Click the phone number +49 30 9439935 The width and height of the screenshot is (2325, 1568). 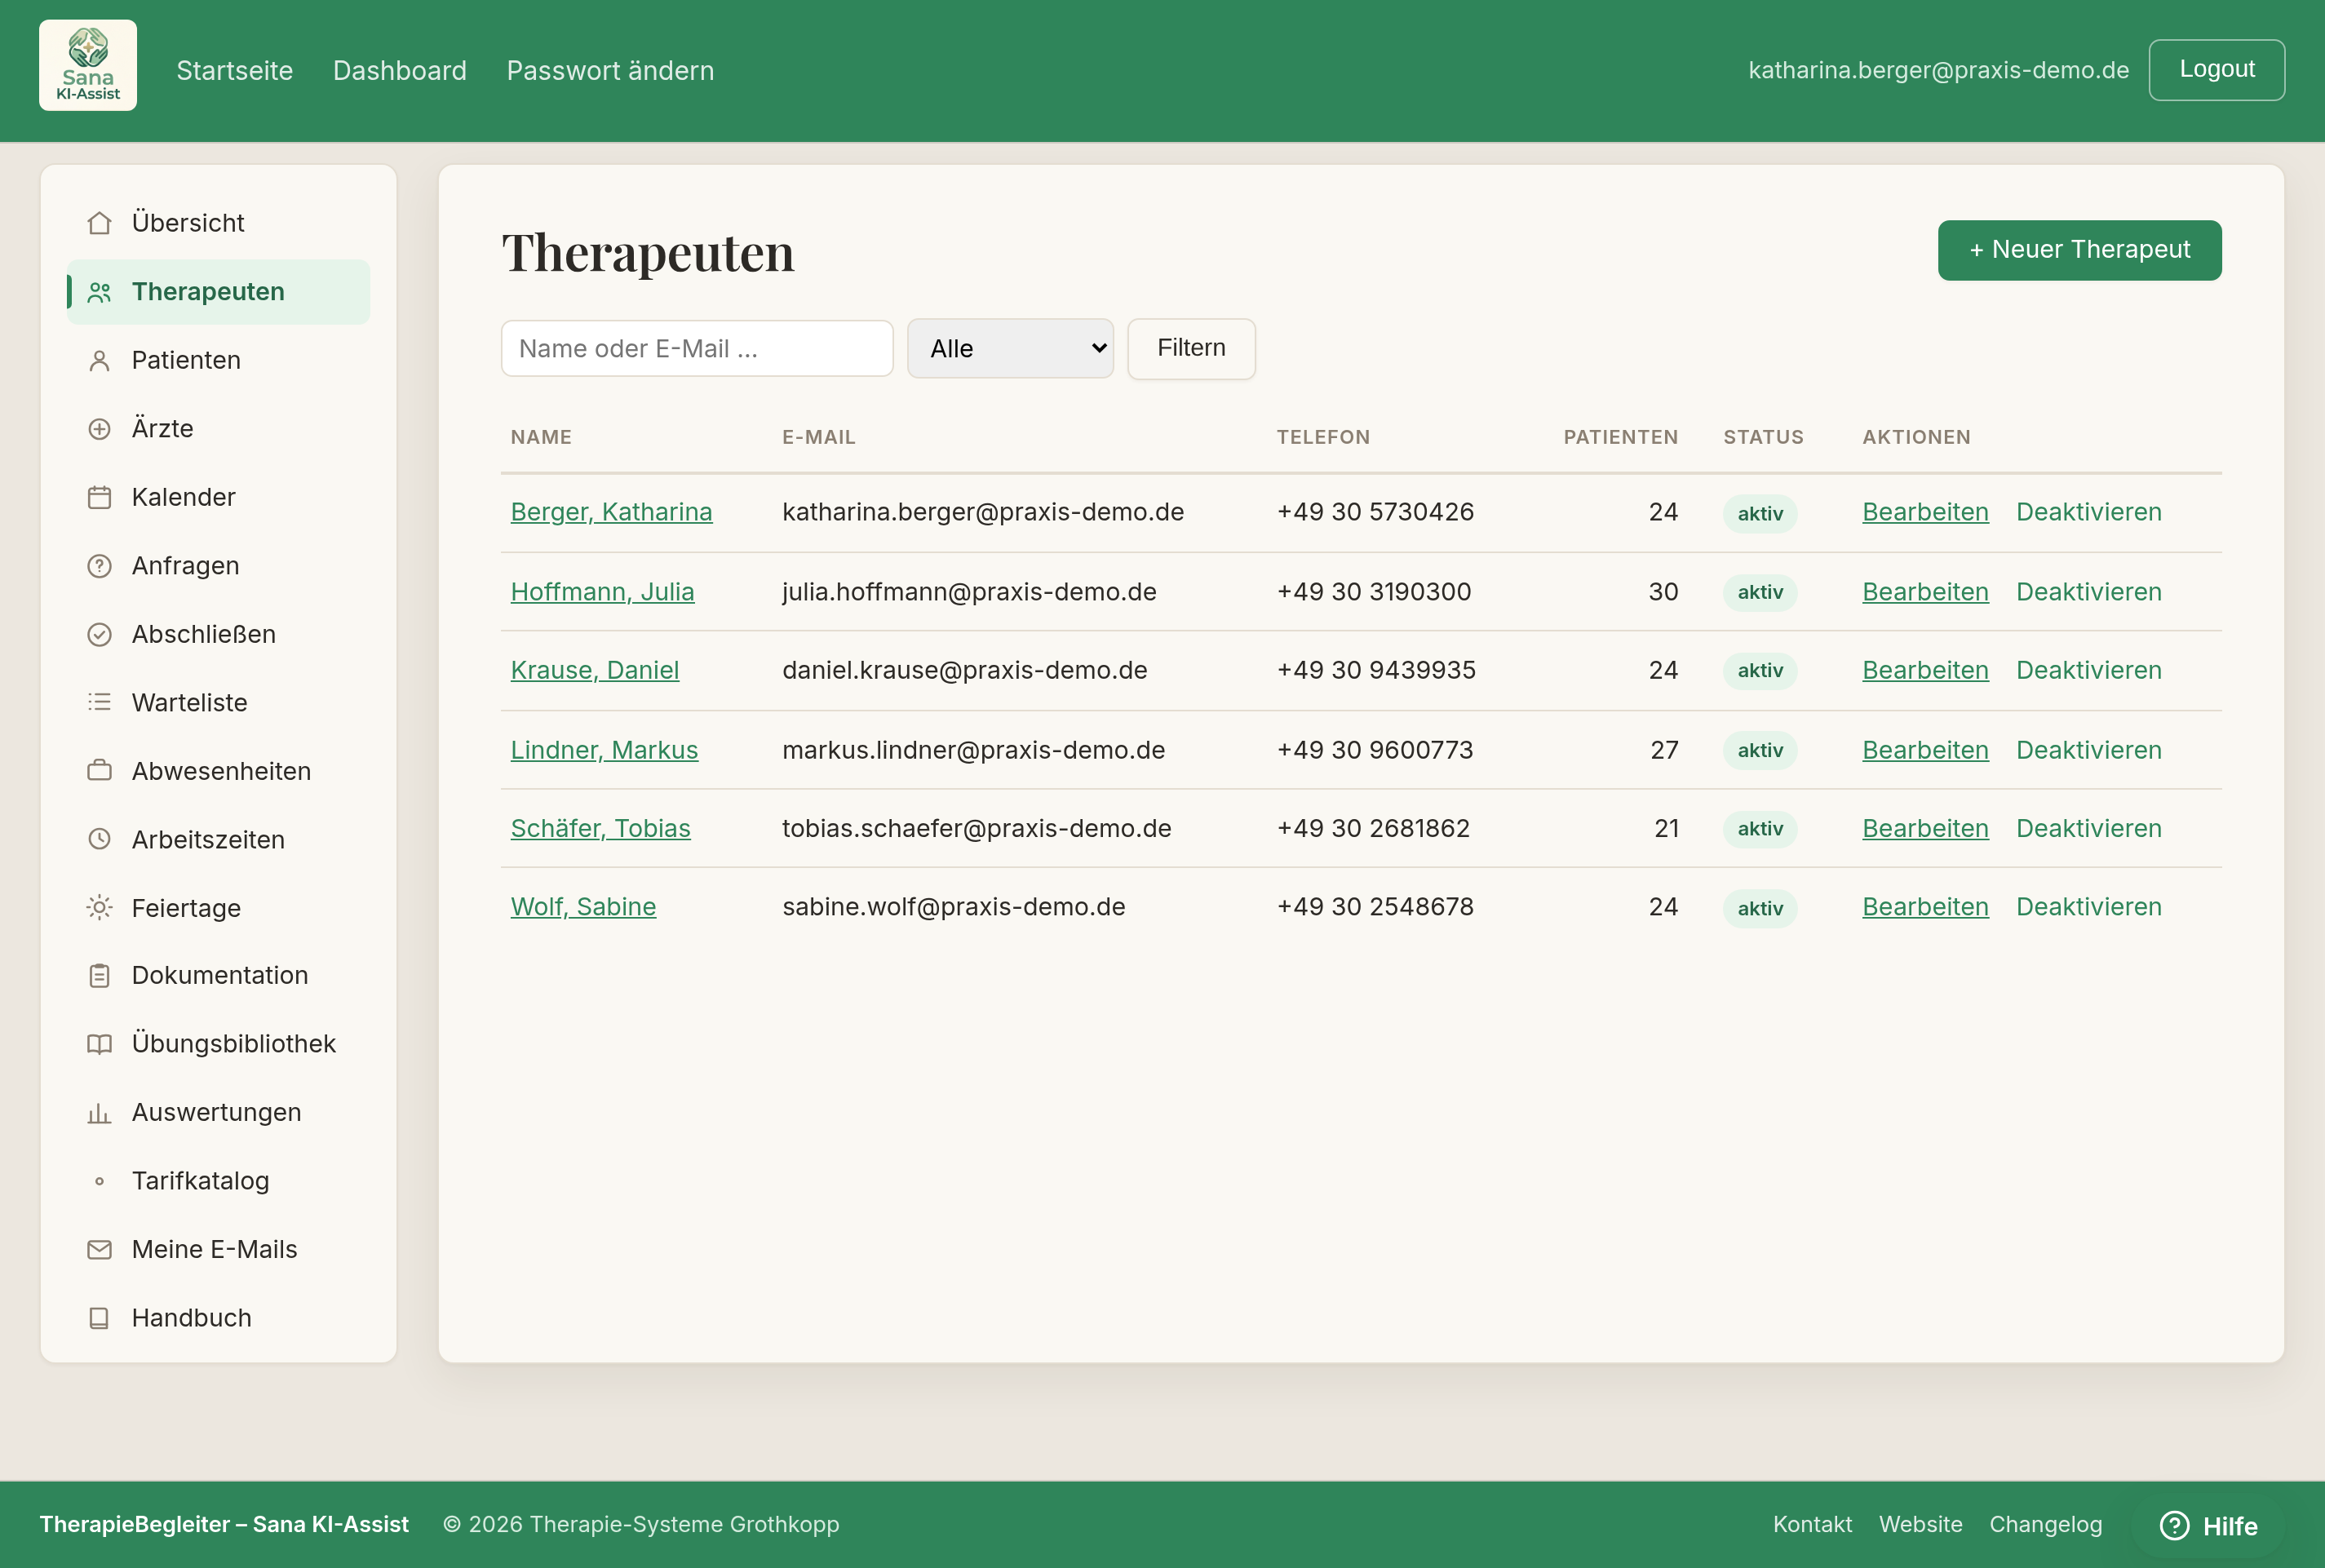(x=1376, y=670)
